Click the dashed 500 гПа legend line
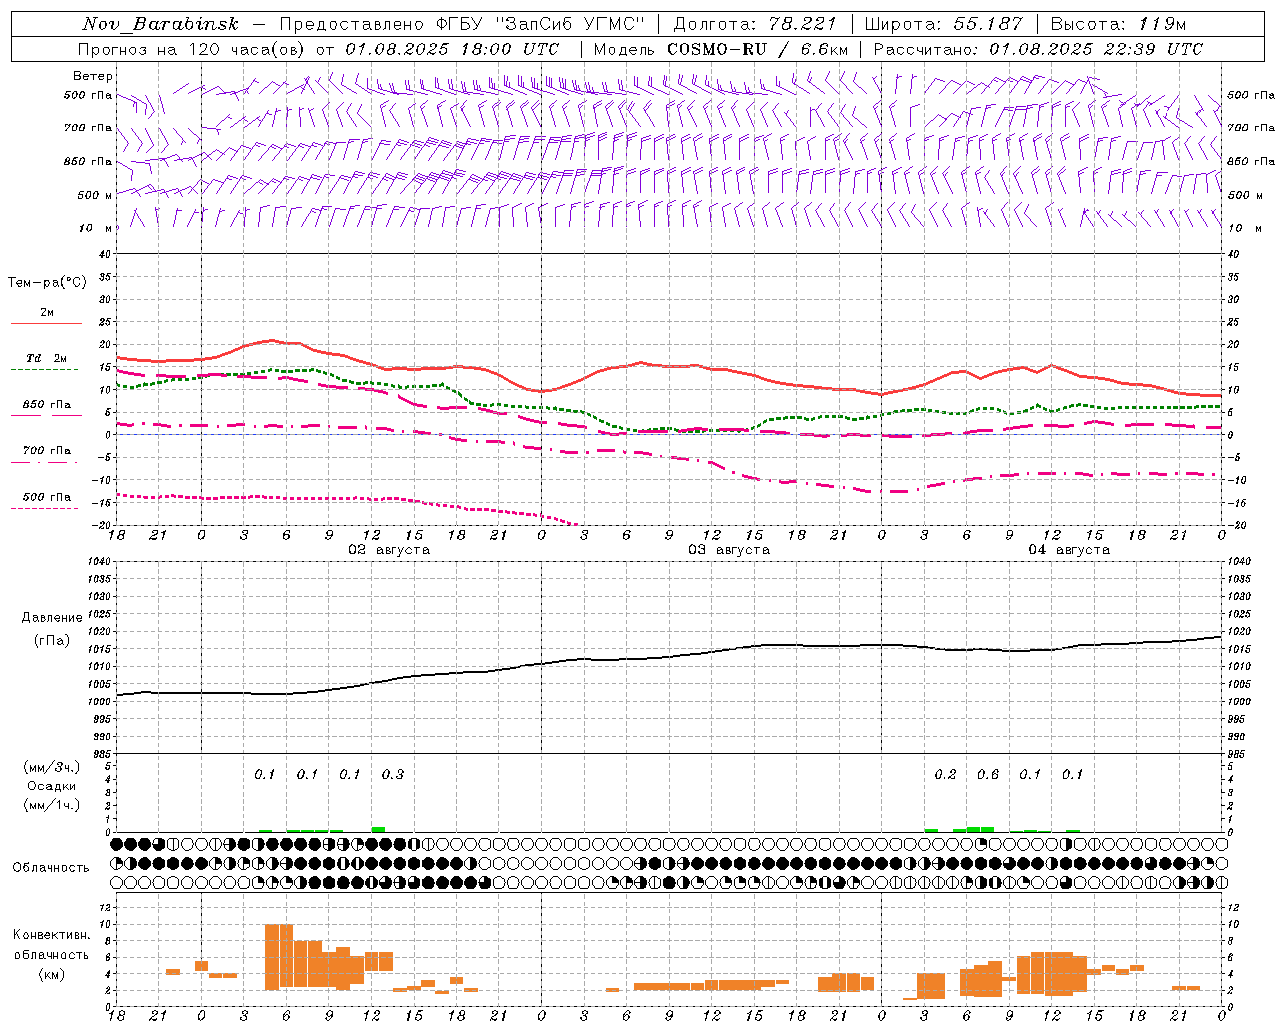The height and width of the screenshot is (1024, 1280). point(45,508)
